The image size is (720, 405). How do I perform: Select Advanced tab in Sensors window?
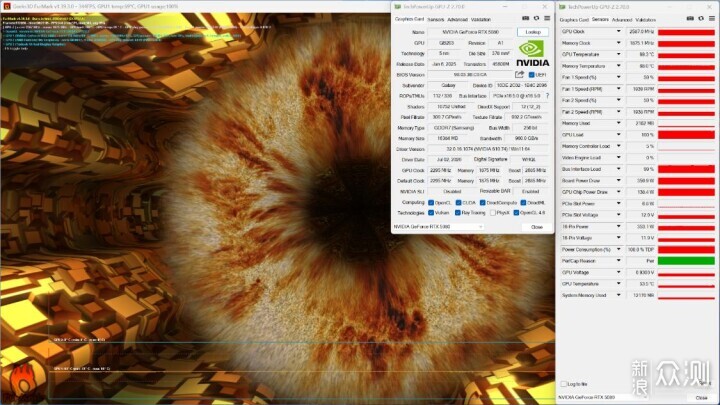point(622,20)
